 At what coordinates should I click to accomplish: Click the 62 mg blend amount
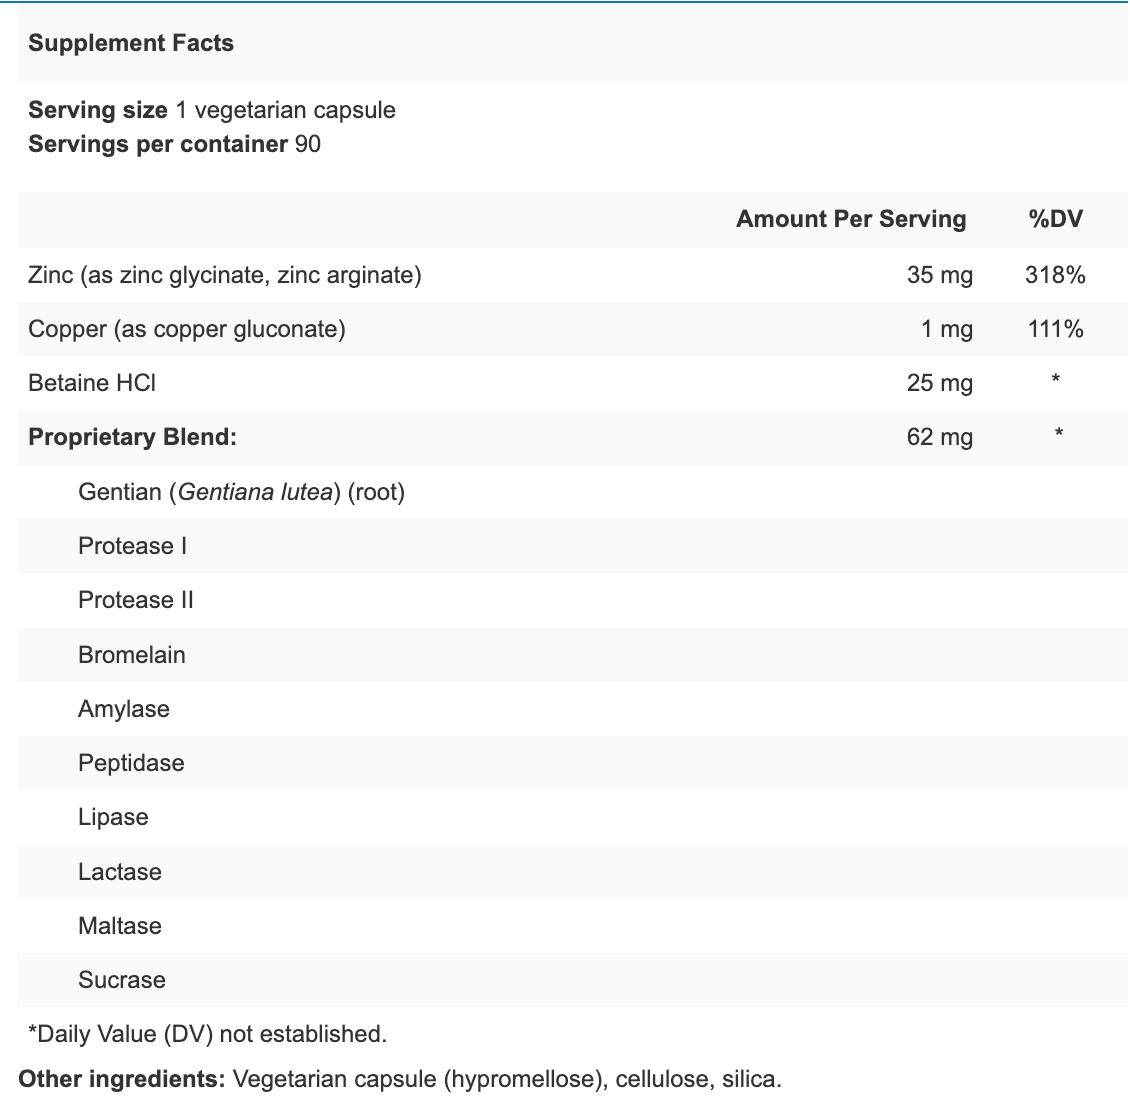coord(939,437)
